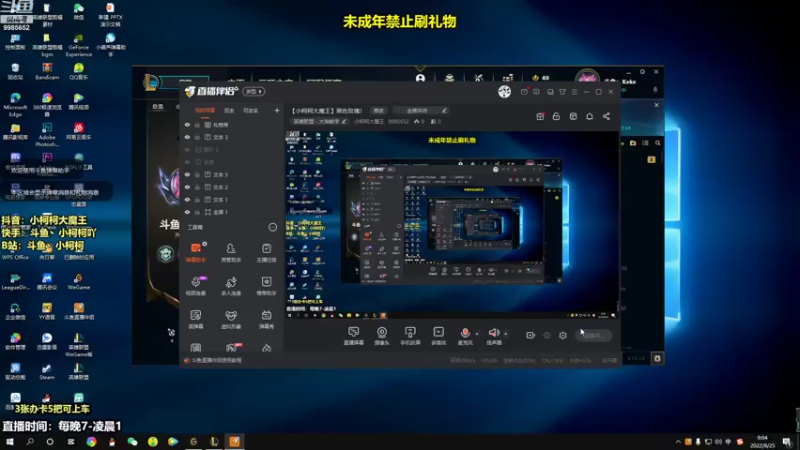This screenshot has height=450, width=800.
Task: Open the 榜单助手 ranking assistant tool
Action: 266,285
